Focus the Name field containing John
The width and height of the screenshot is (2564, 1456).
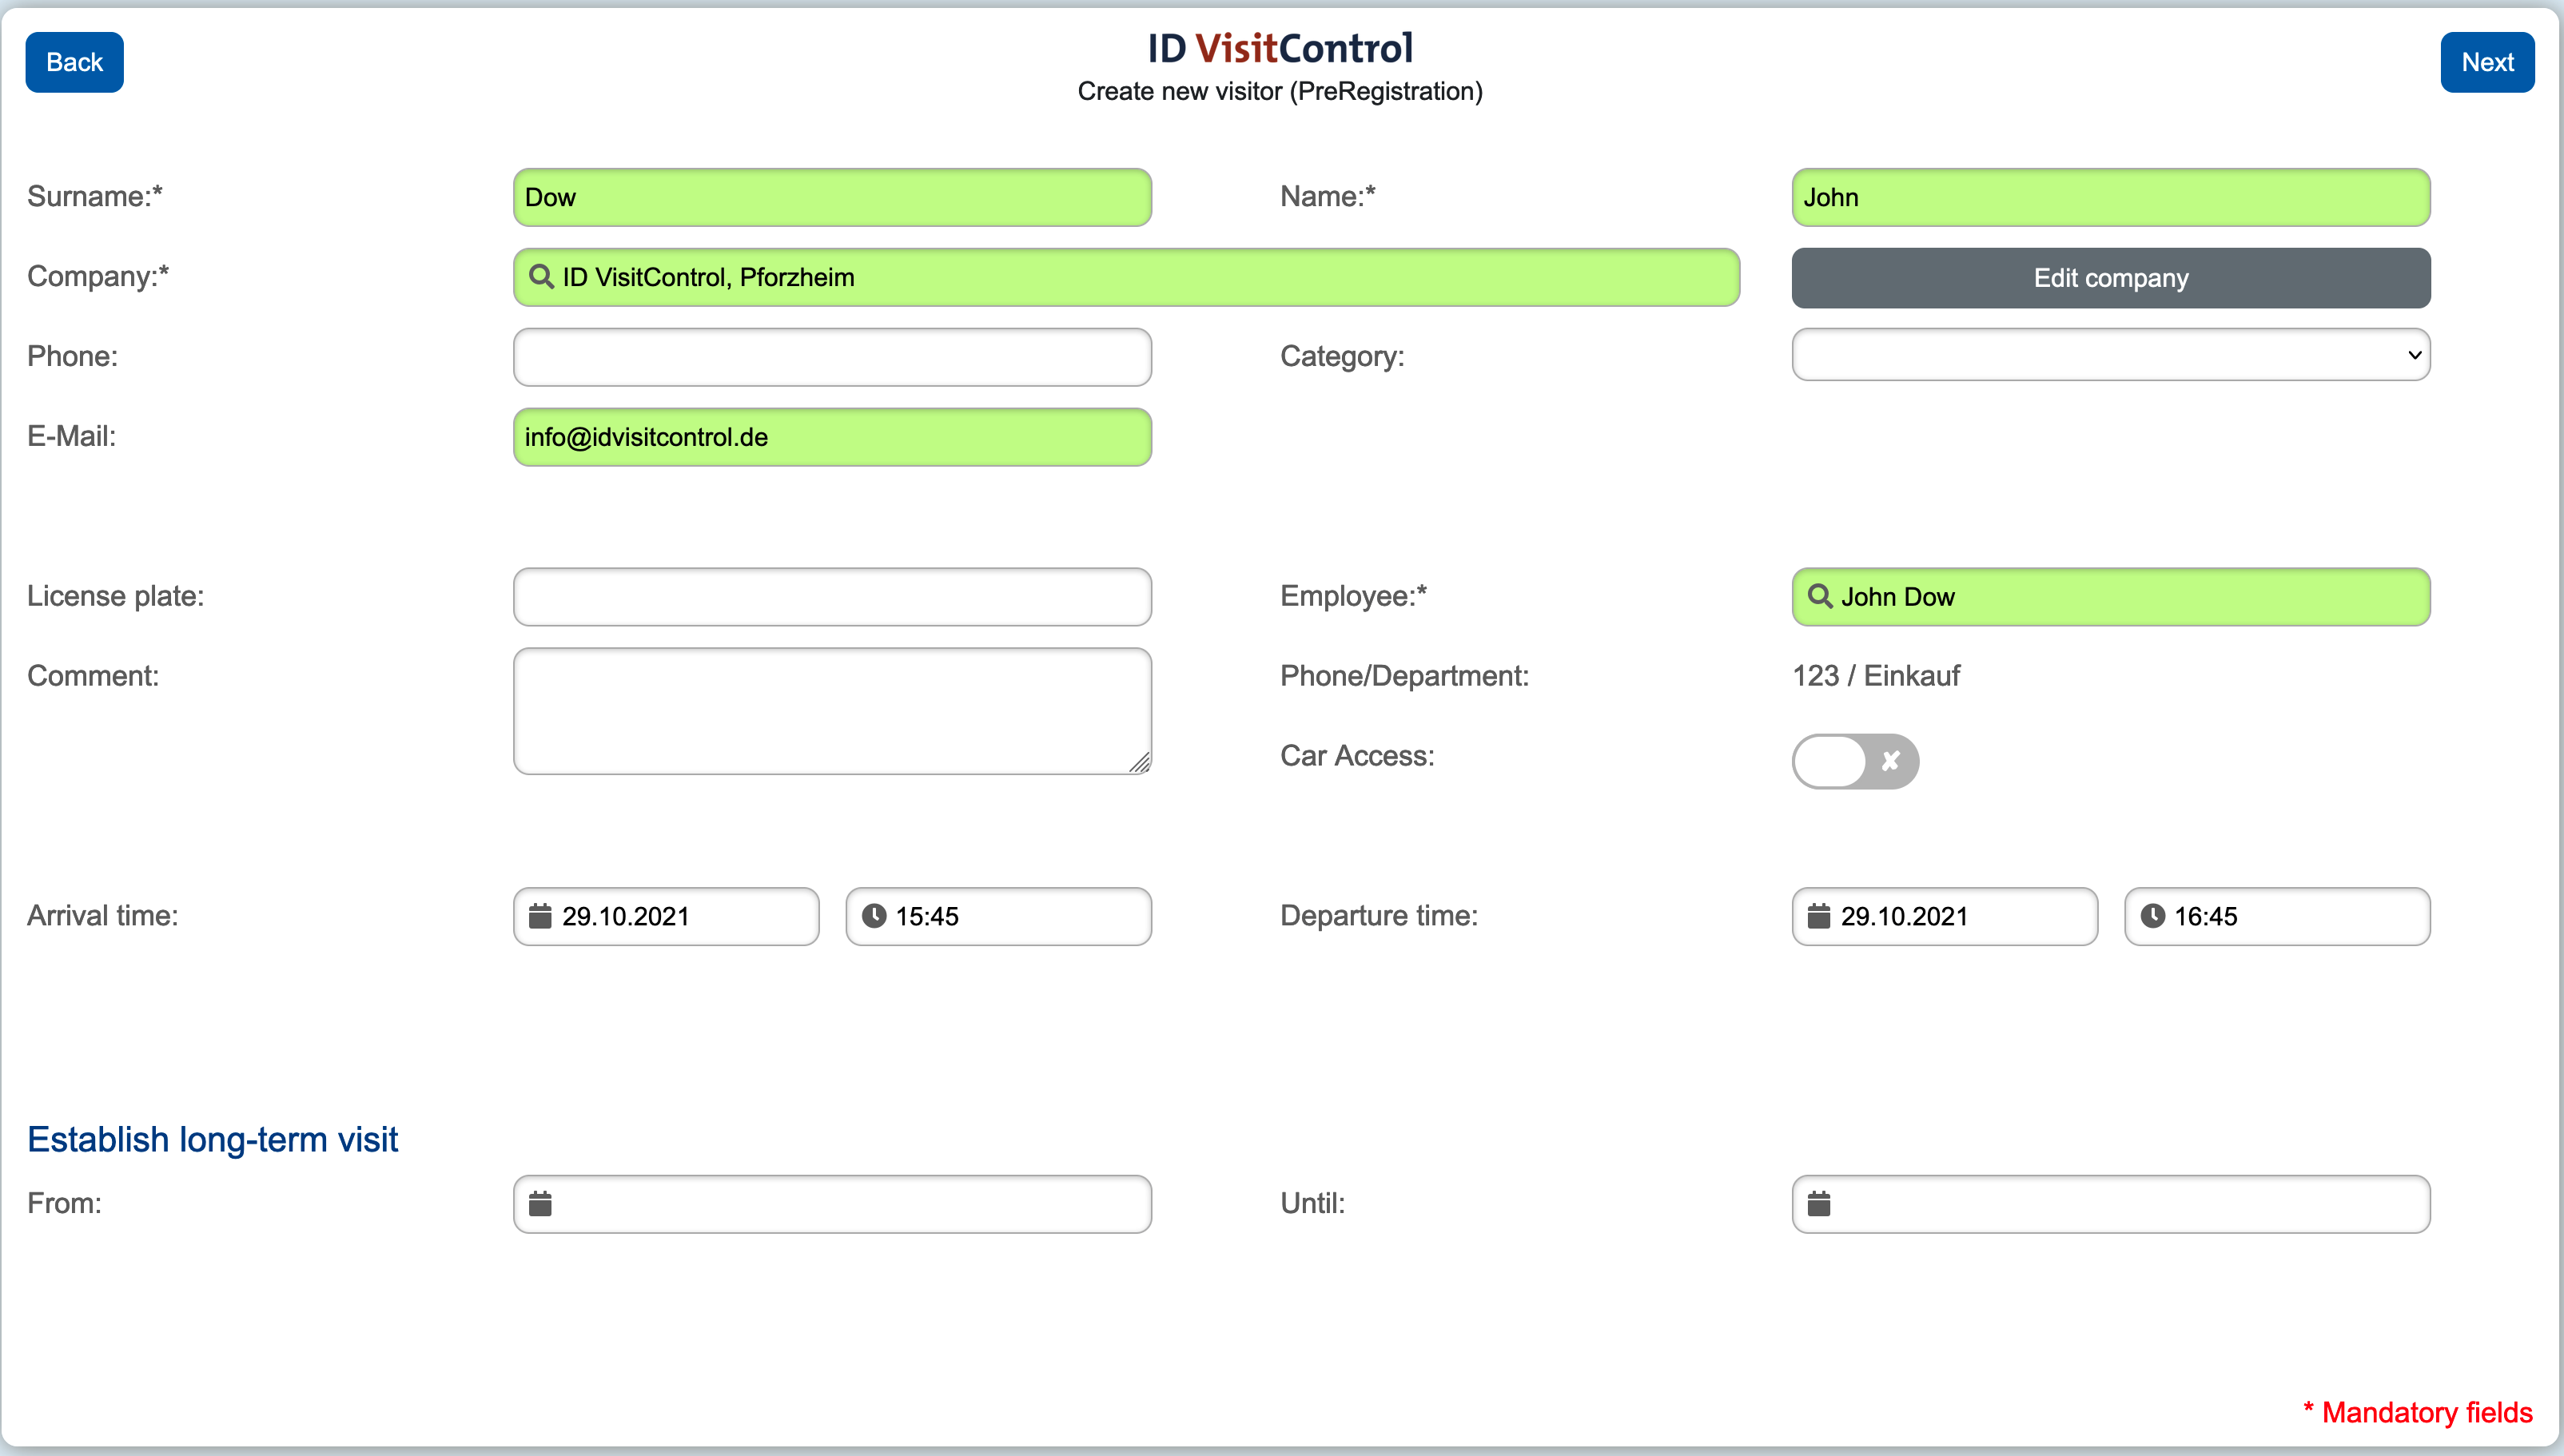point(2111,197)
